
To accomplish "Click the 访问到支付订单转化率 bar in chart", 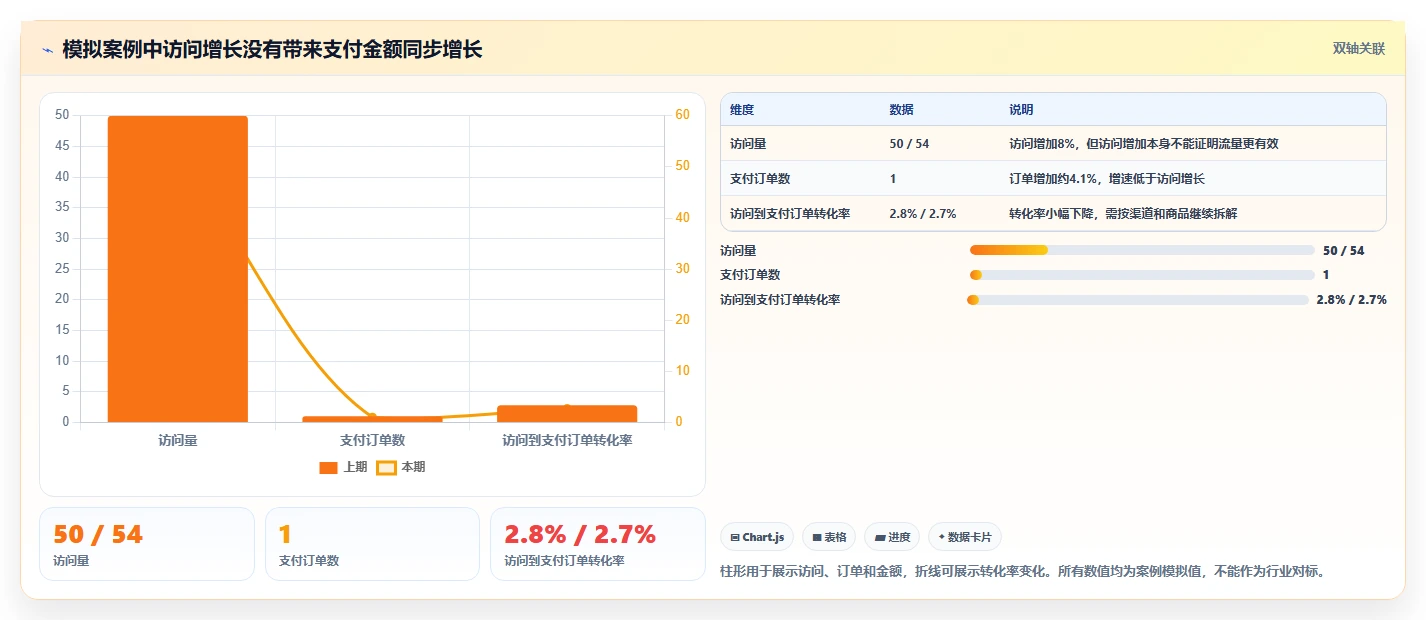I will [x=567, y=414].
